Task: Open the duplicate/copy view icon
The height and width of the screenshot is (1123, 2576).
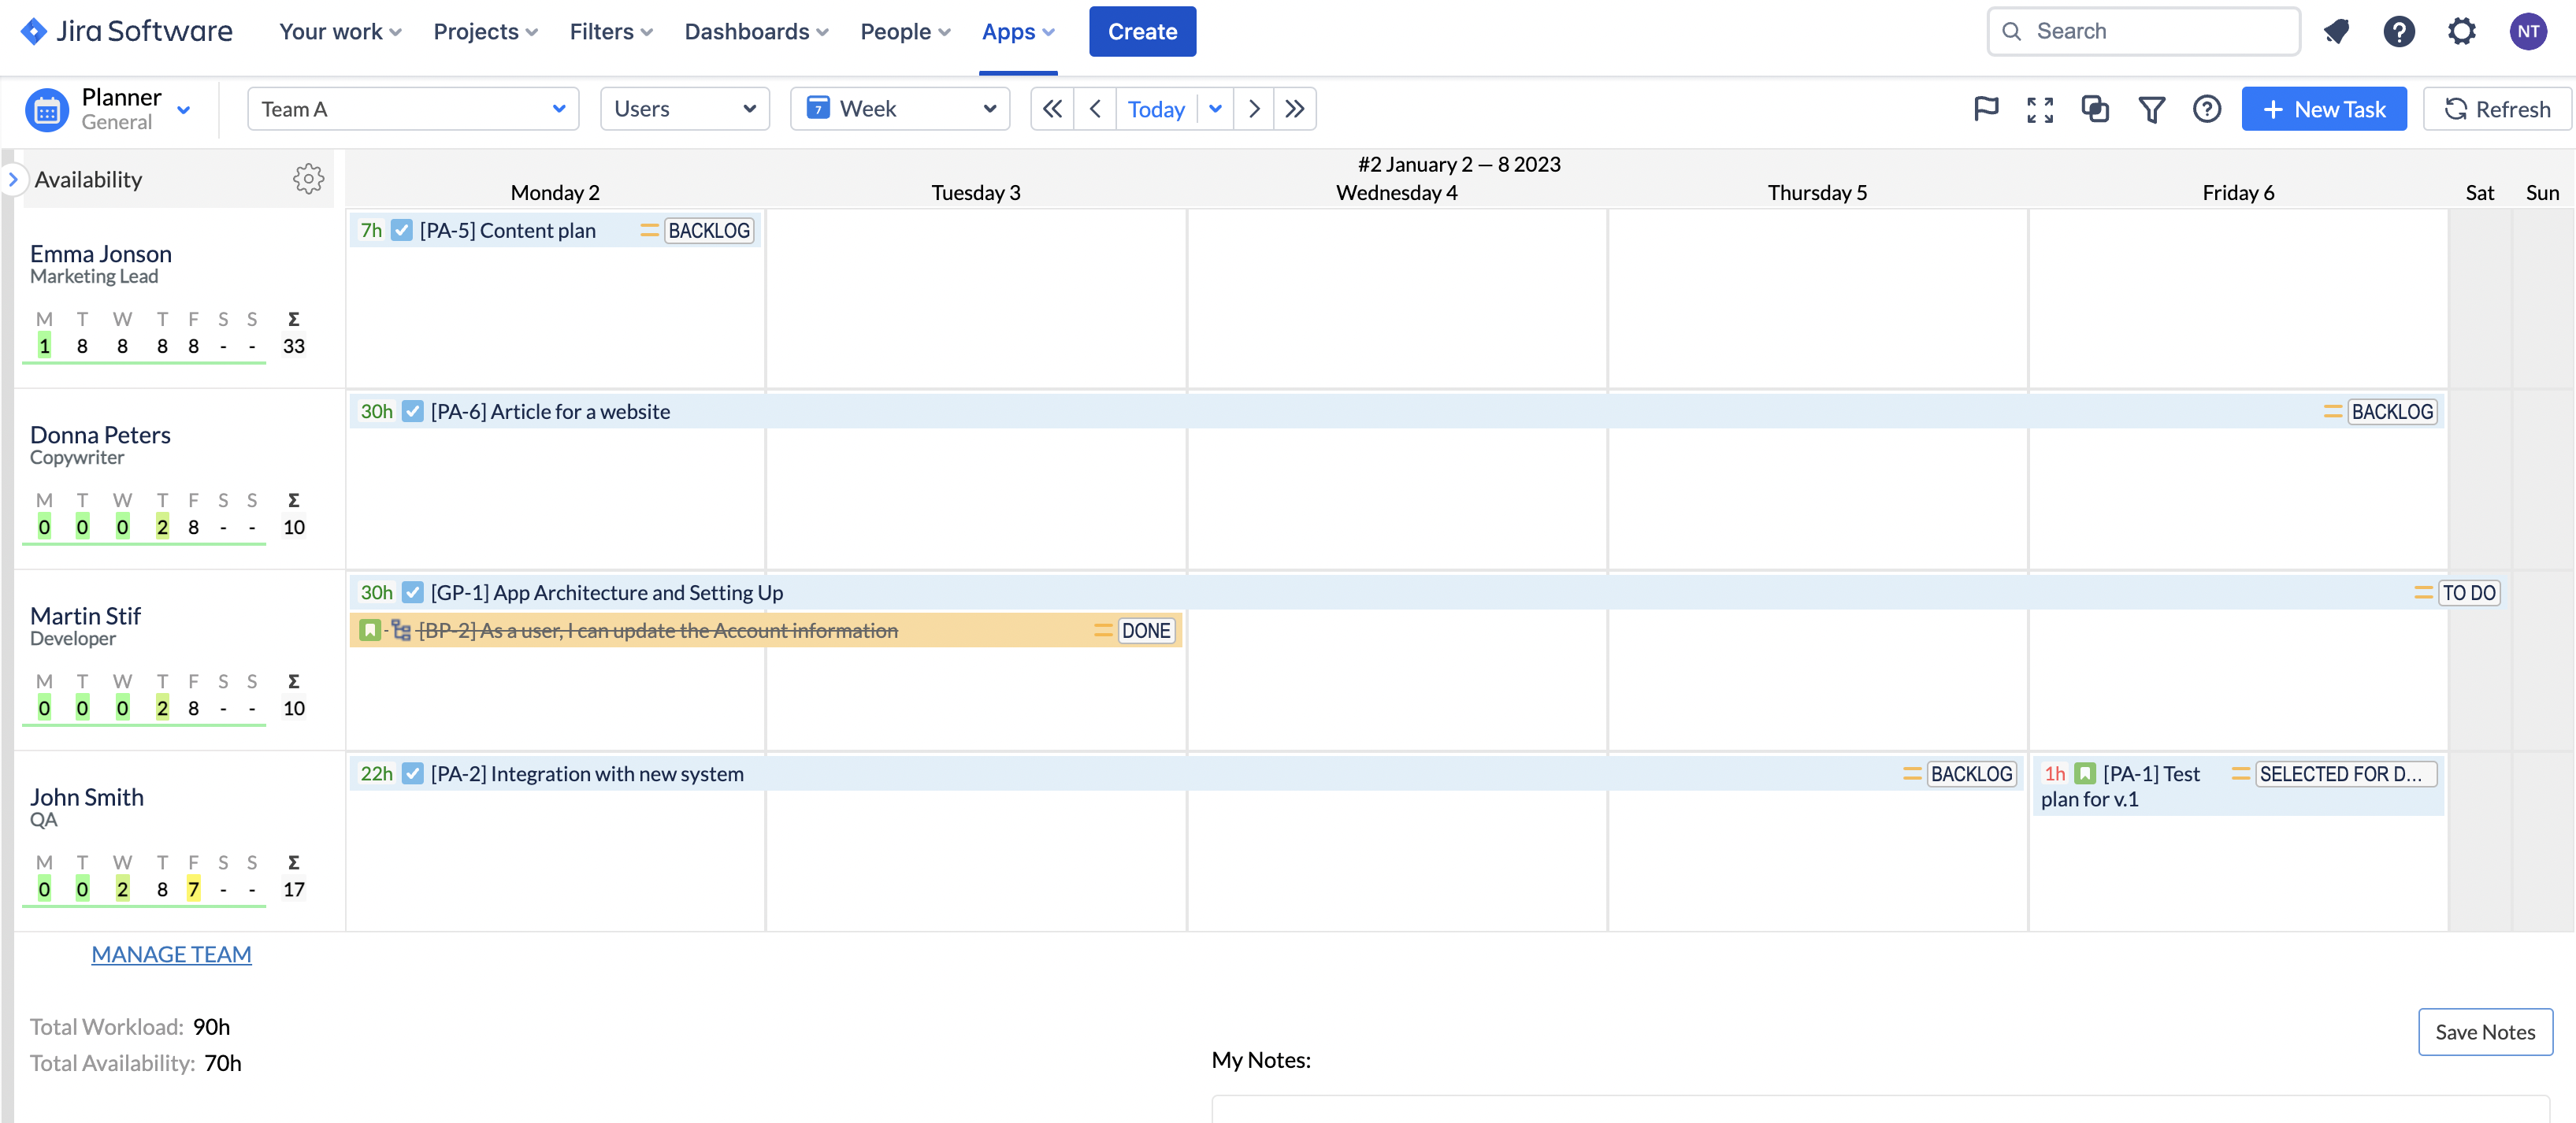Action: click(x=2095, y=109)
